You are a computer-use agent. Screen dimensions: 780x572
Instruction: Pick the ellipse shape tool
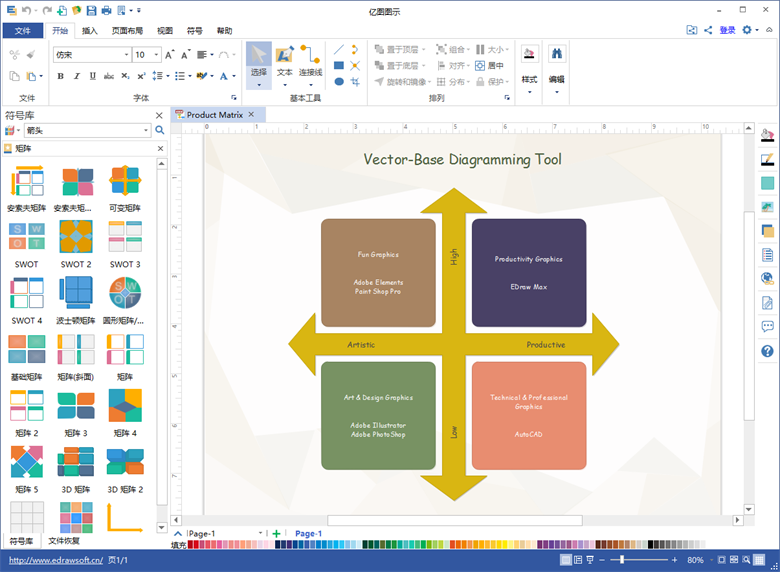click(x=339, y=82)
